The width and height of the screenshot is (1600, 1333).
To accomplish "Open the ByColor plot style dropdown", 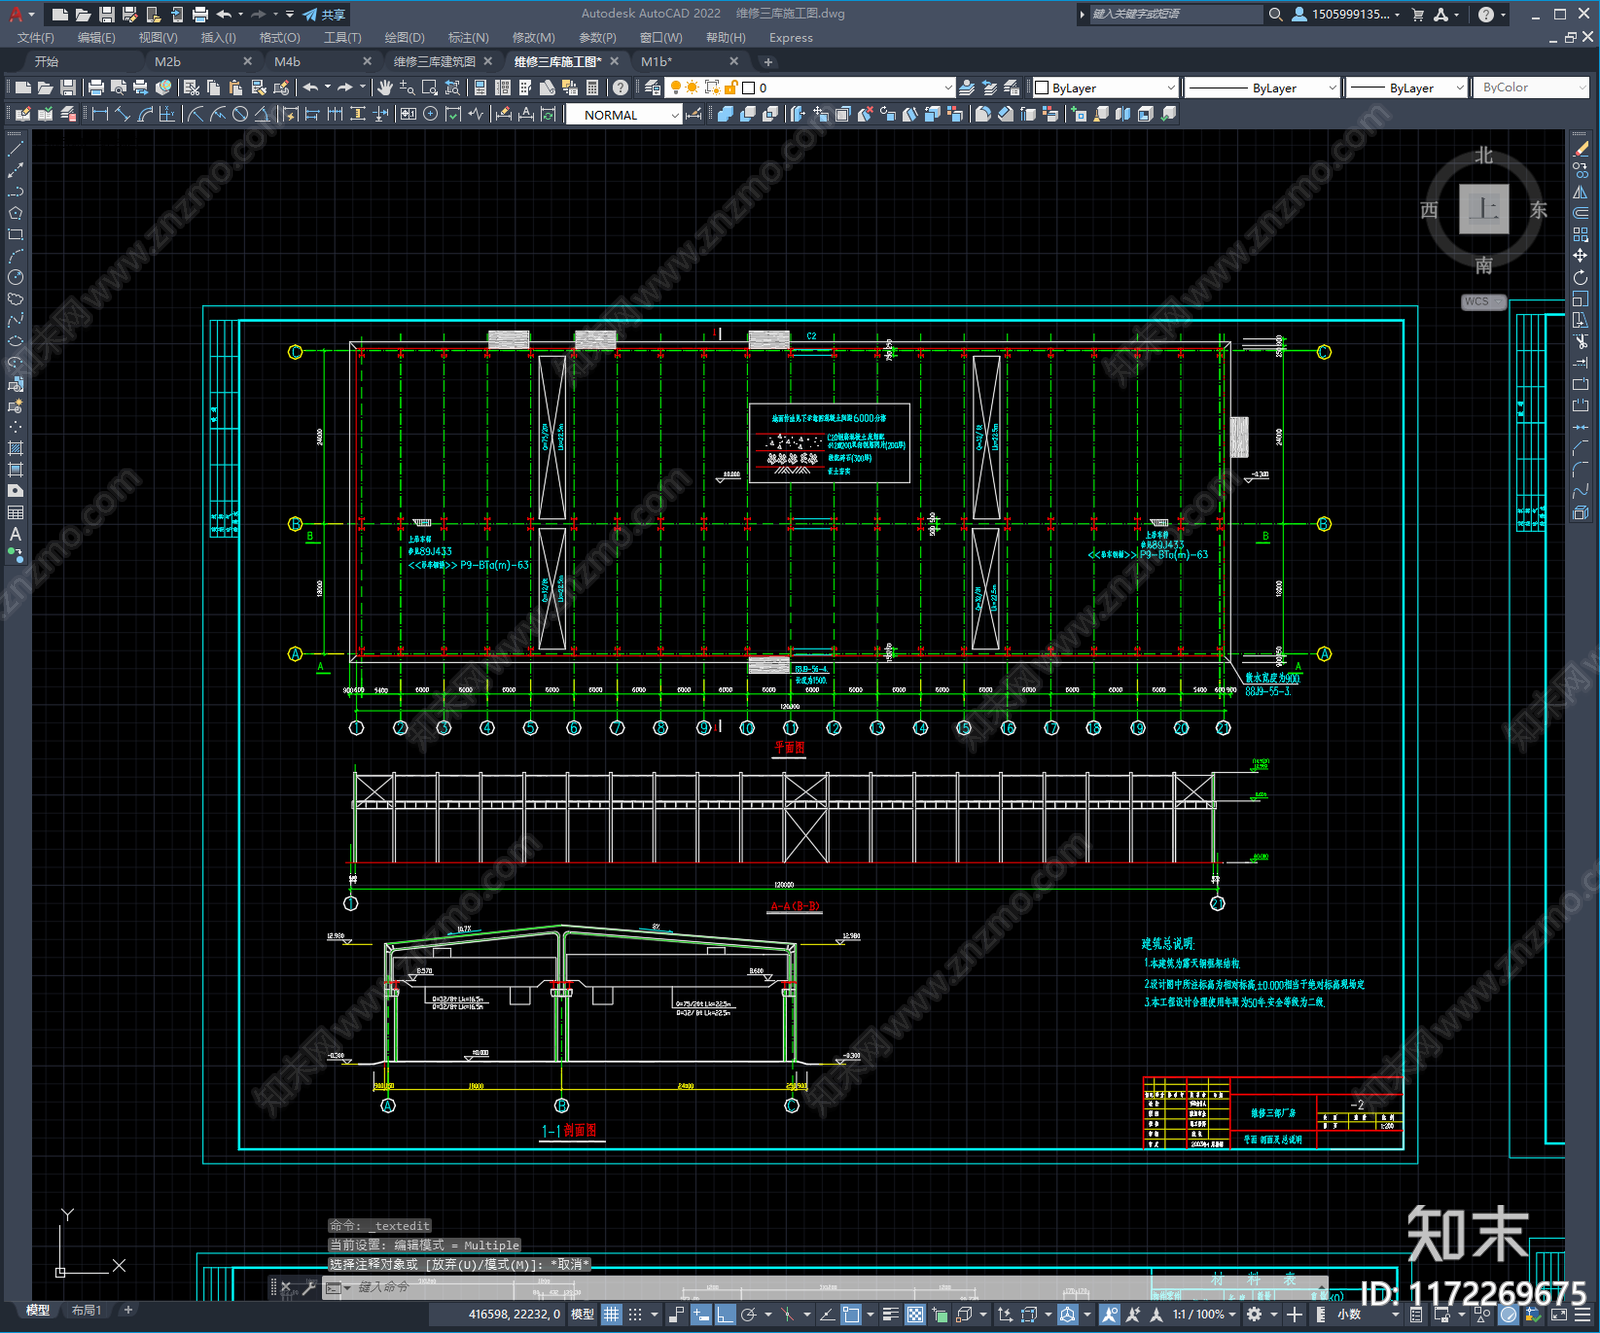I will (1531, 88).
